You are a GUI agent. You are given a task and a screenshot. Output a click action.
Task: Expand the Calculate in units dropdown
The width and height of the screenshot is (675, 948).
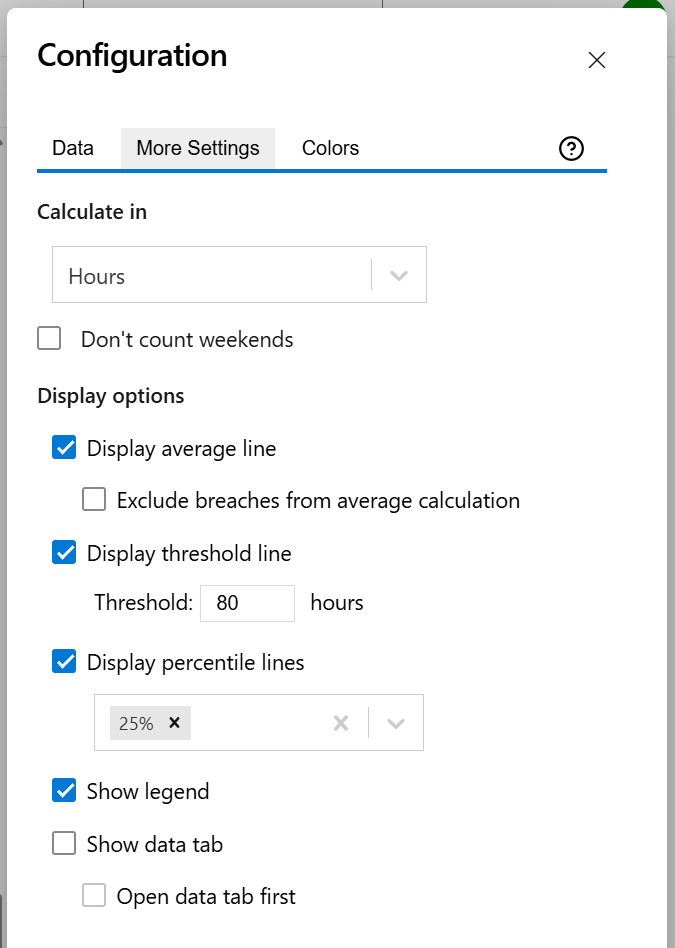[399, 274]
